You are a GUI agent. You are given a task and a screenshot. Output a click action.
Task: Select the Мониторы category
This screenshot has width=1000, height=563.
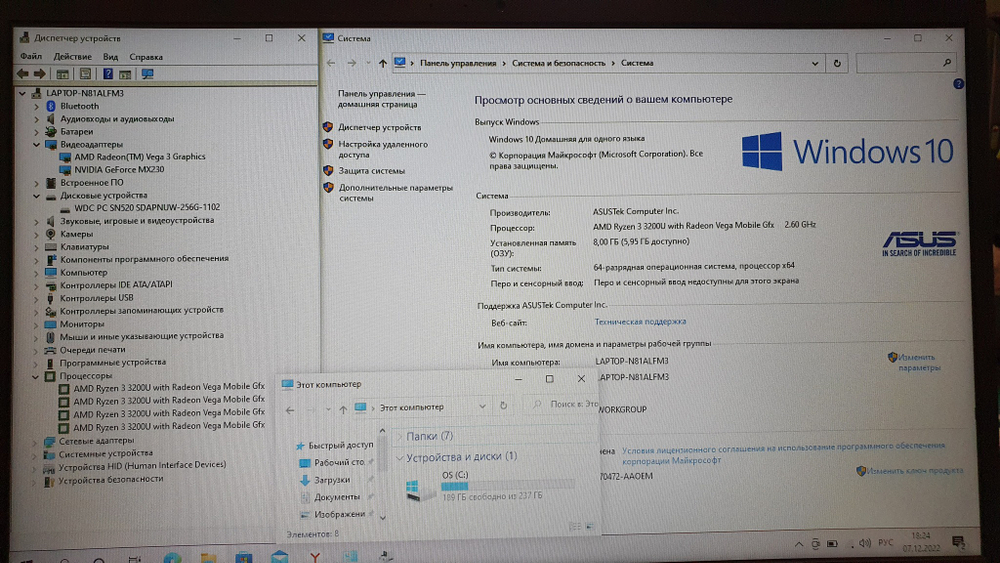(82, 324)
